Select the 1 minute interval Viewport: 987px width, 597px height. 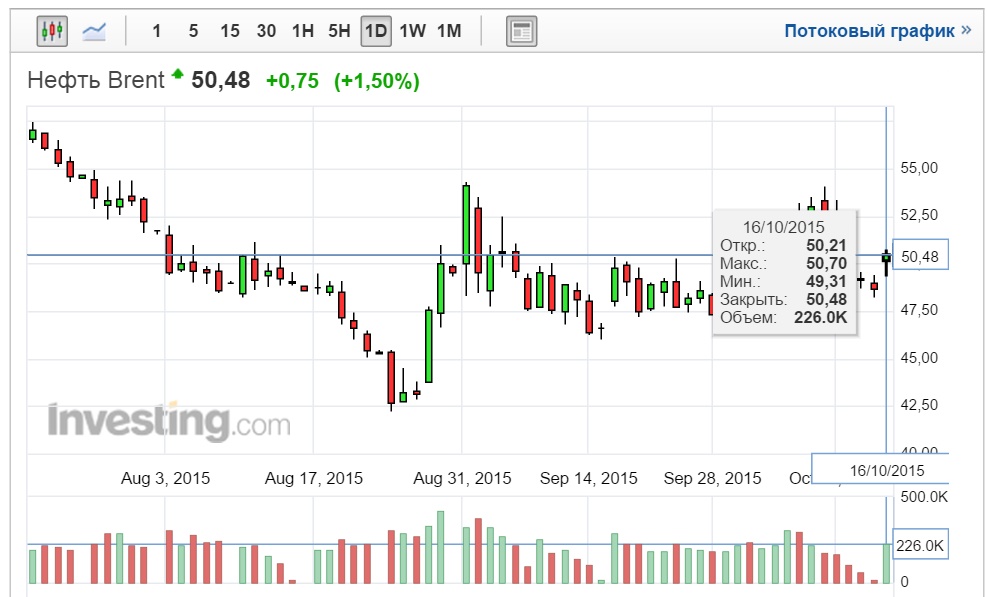157,31
